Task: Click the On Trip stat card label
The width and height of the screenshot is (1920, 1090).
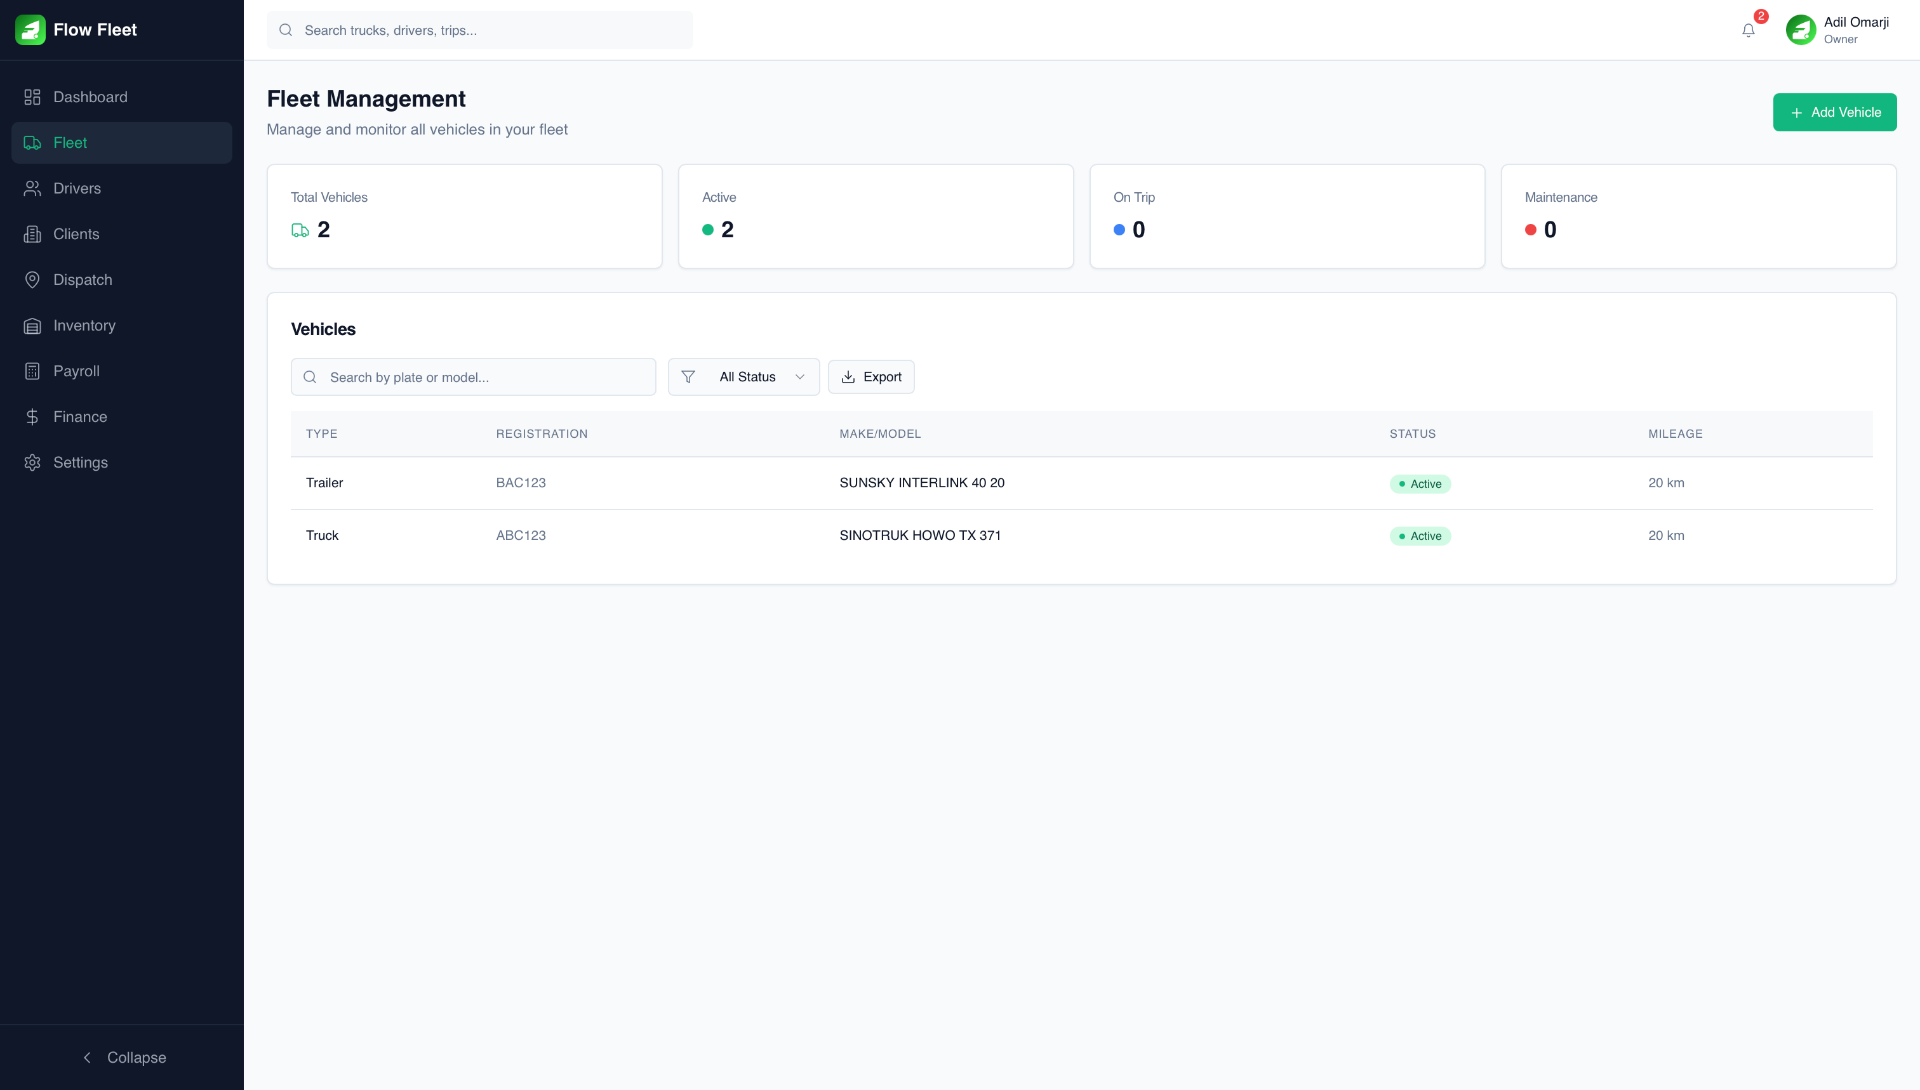Action: pyautogui.click(x=1134, y=198)
